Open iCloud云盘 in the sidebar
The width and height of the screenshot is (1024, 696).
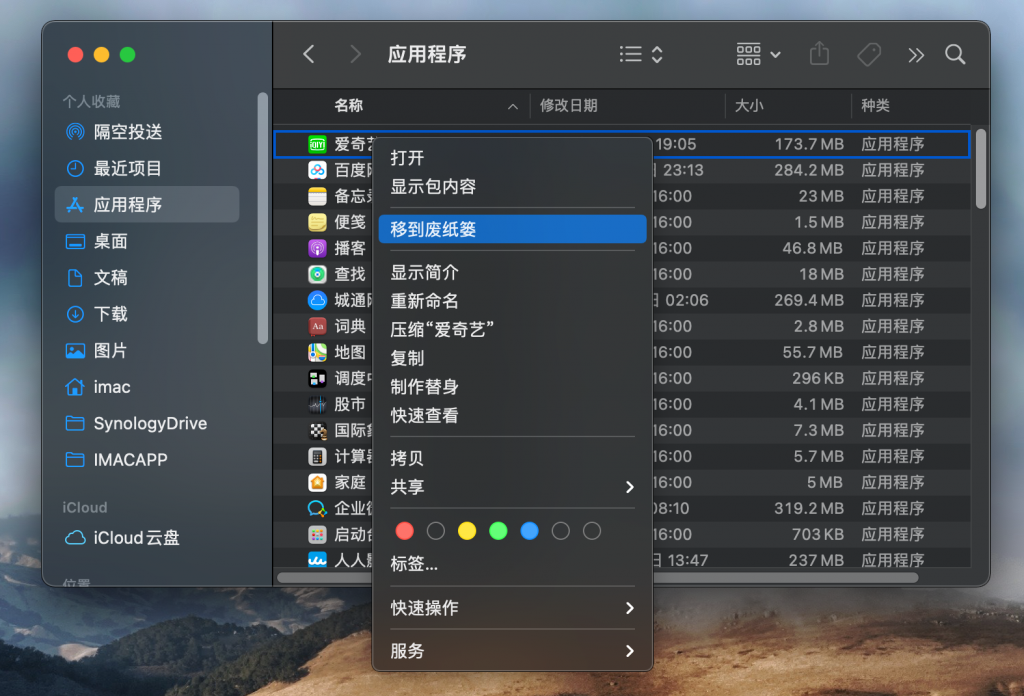[147, 537]
